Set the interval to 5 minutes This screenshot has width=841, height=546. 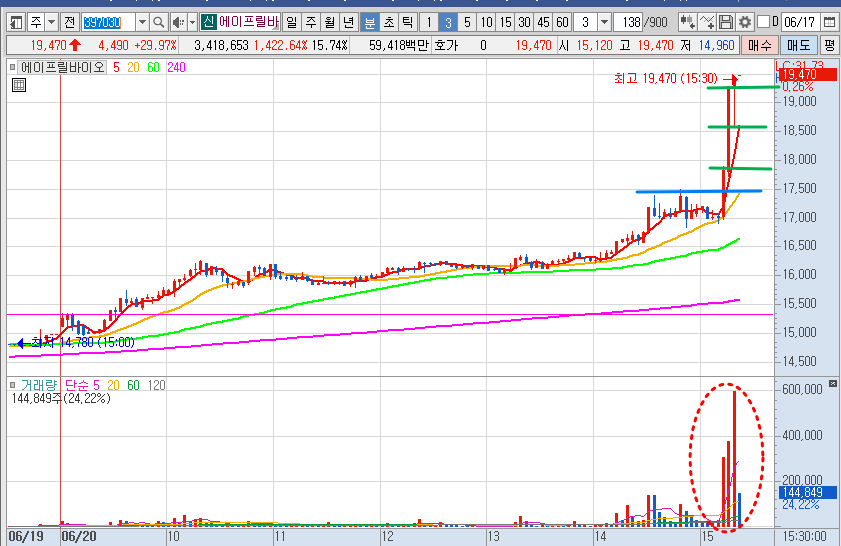click(467, 23)
